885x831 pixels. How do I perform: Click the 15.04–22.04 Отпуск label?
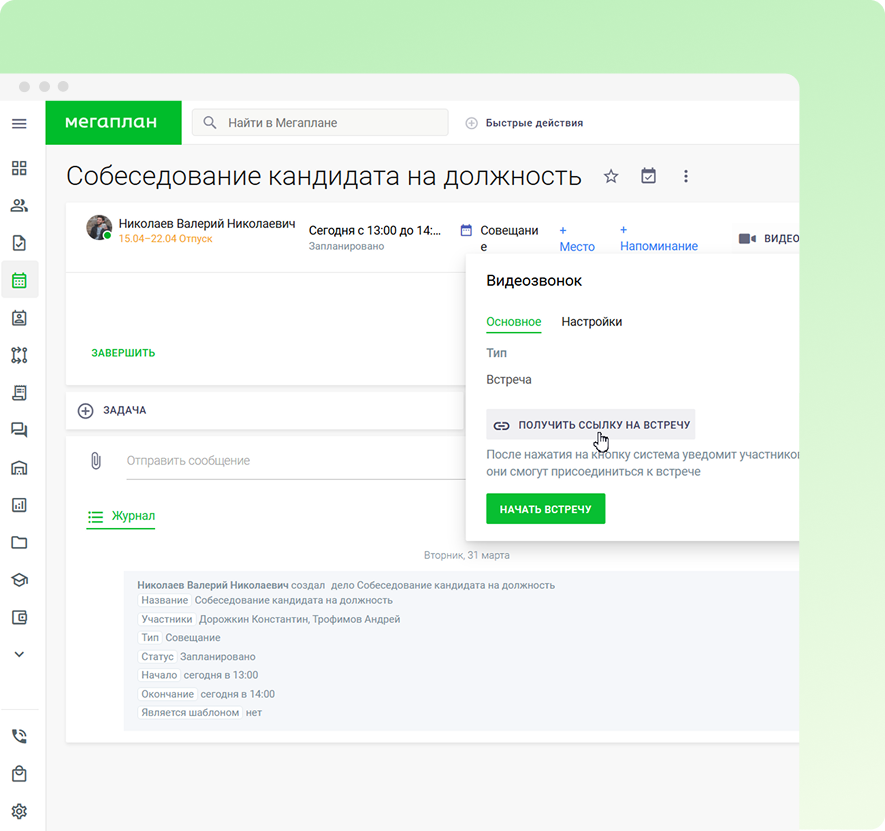tap(165, 239)
